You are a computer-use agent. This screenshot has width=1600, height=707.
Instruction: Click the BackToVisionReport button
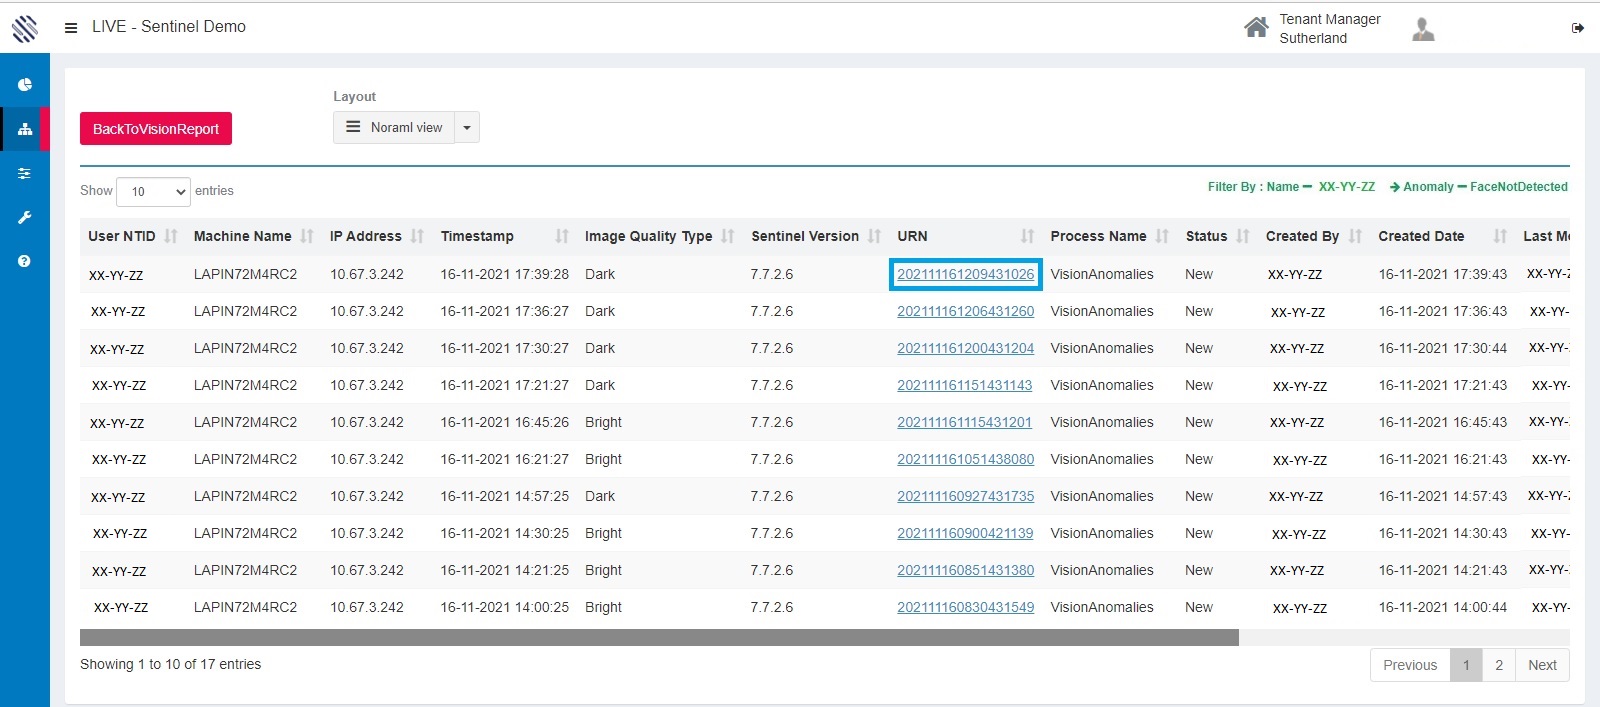pyautogui.click(x=156, y=129)
